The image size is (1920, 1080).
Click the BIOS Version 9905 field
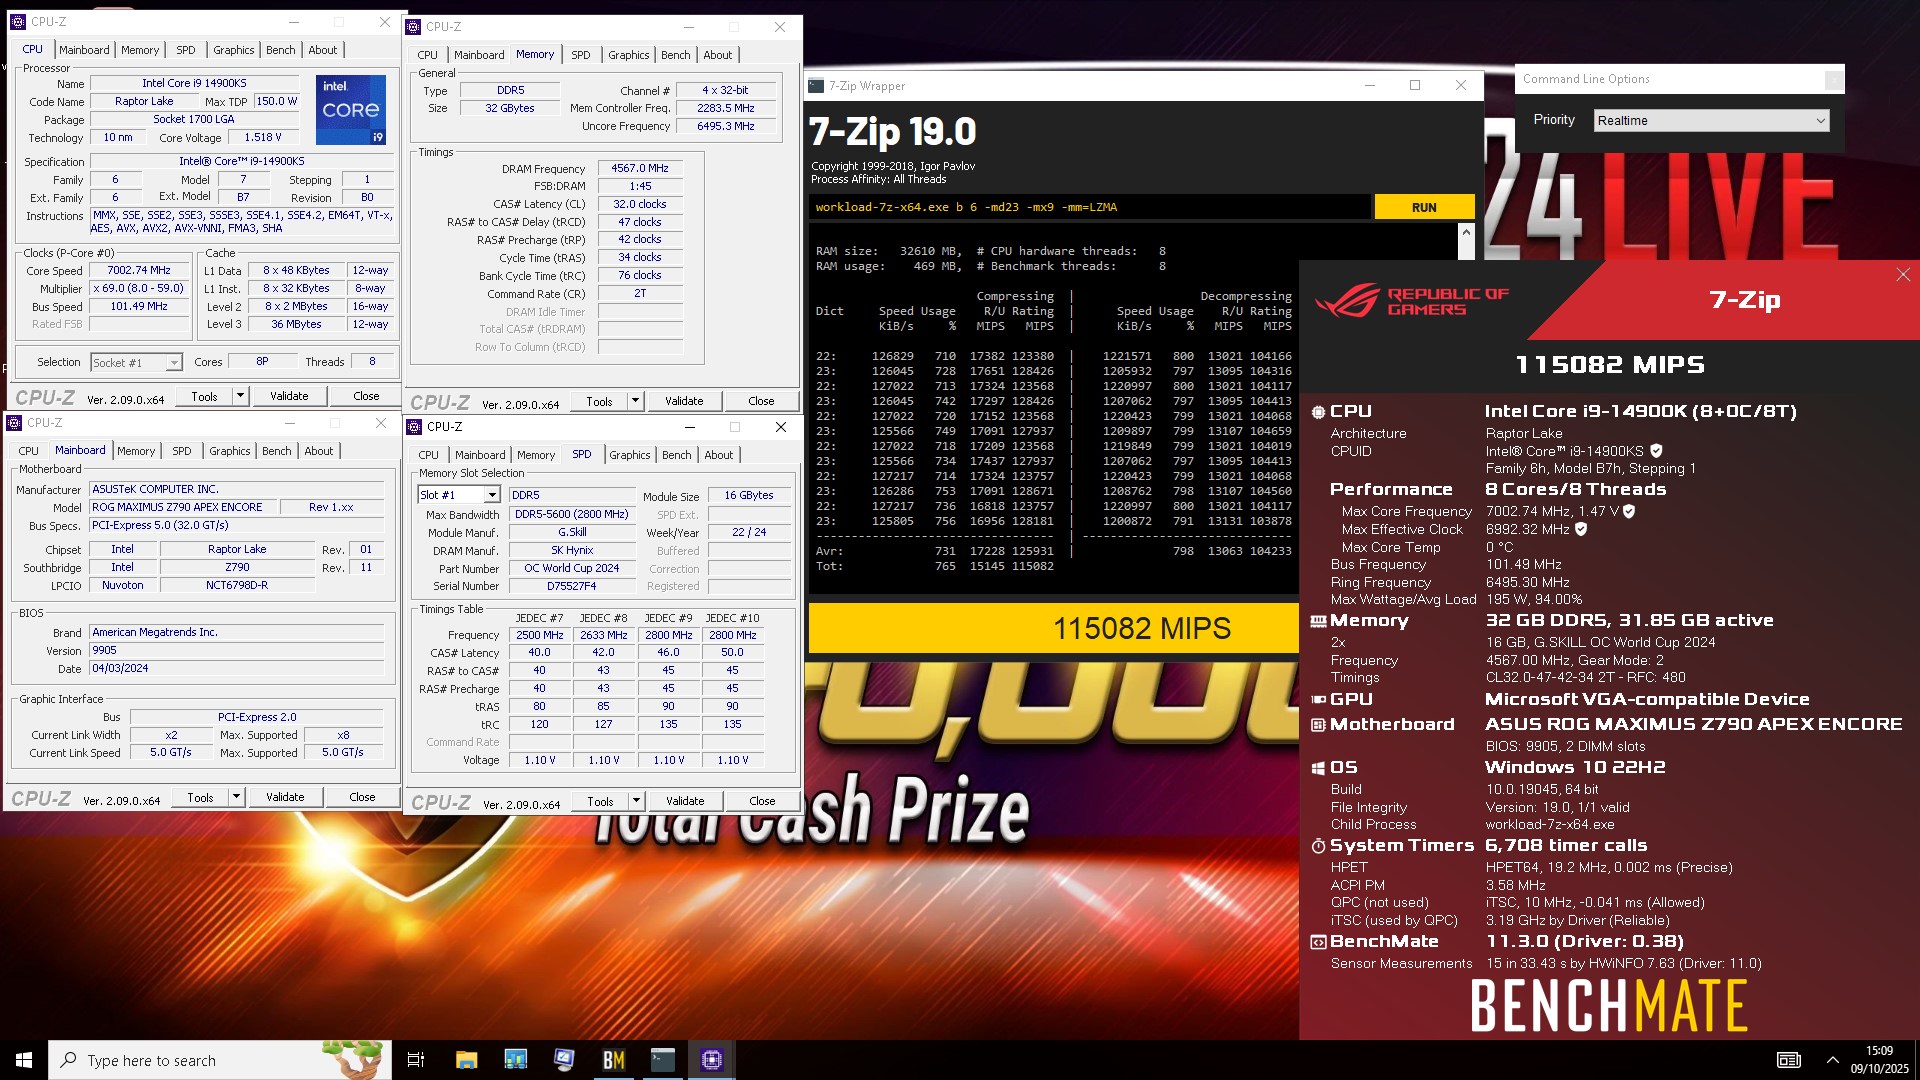click(x=237, y=650)
